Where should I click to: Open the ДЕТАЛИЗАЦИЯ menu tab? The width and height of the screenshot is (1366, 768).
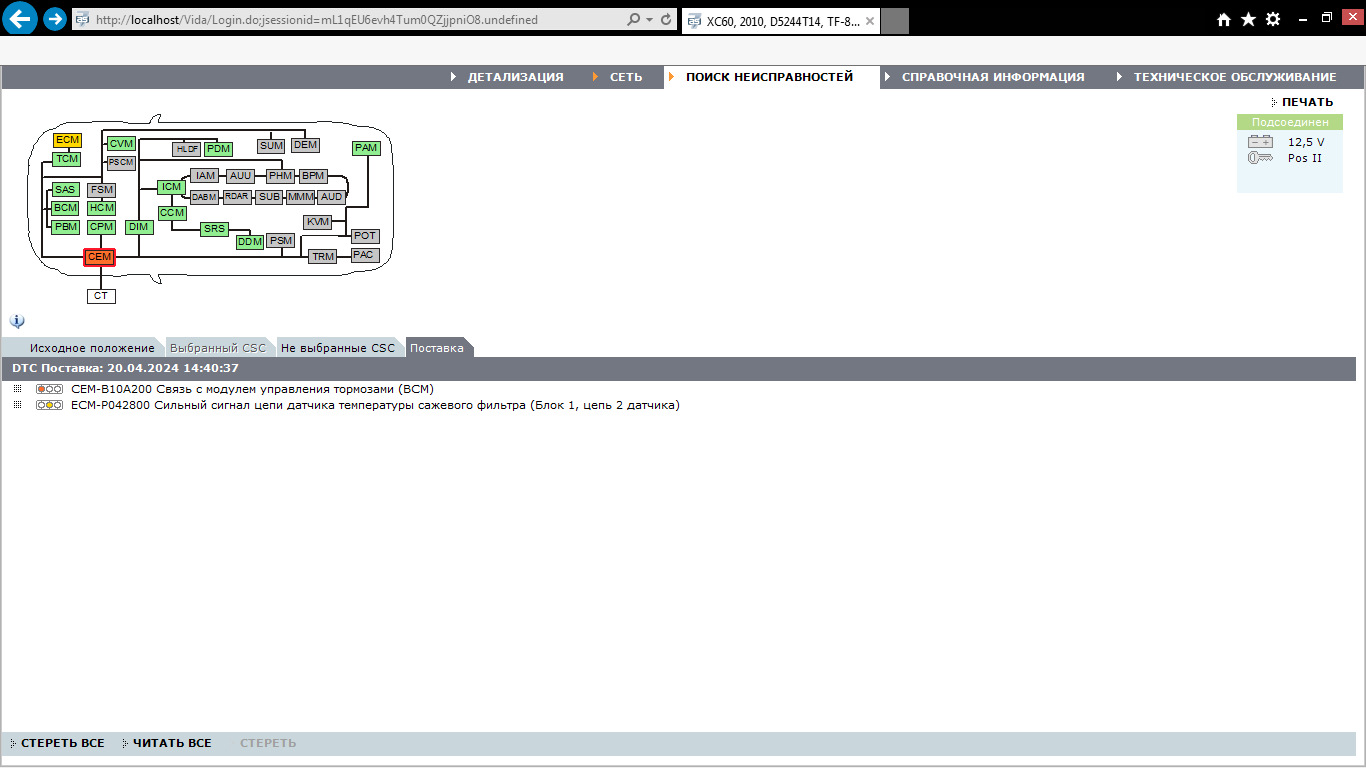click(515, 77)
